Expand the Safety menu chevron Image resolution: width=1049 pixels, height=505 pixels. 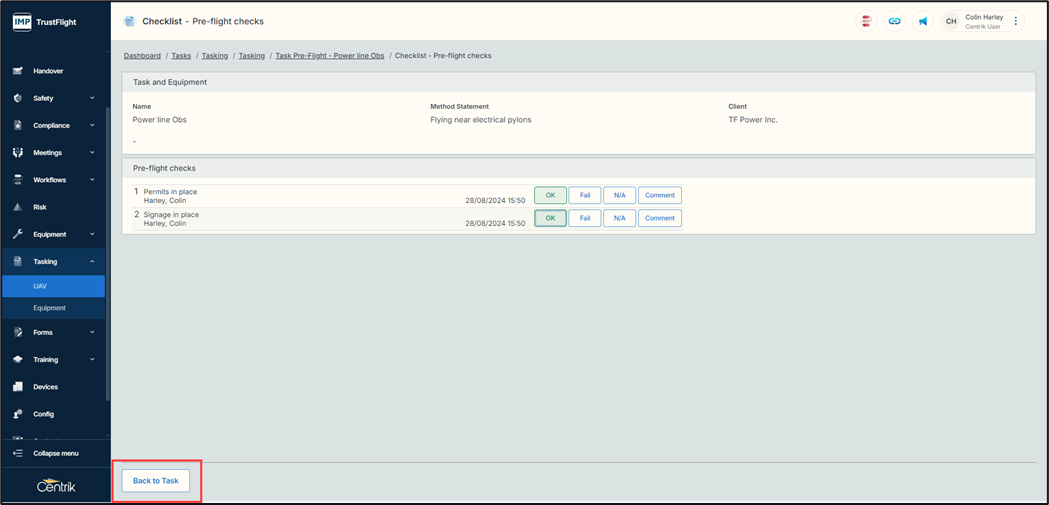(x=92, y=98)
